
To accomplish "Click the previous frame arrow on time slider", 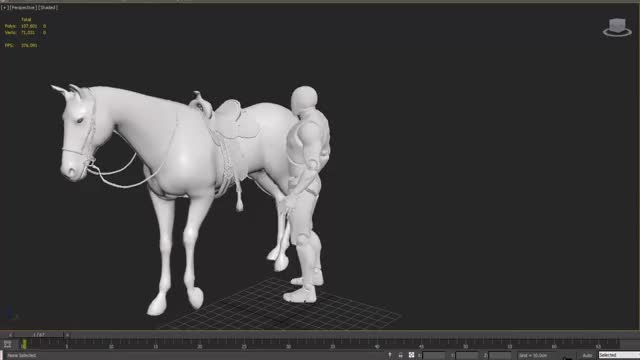I will point(10,335).
